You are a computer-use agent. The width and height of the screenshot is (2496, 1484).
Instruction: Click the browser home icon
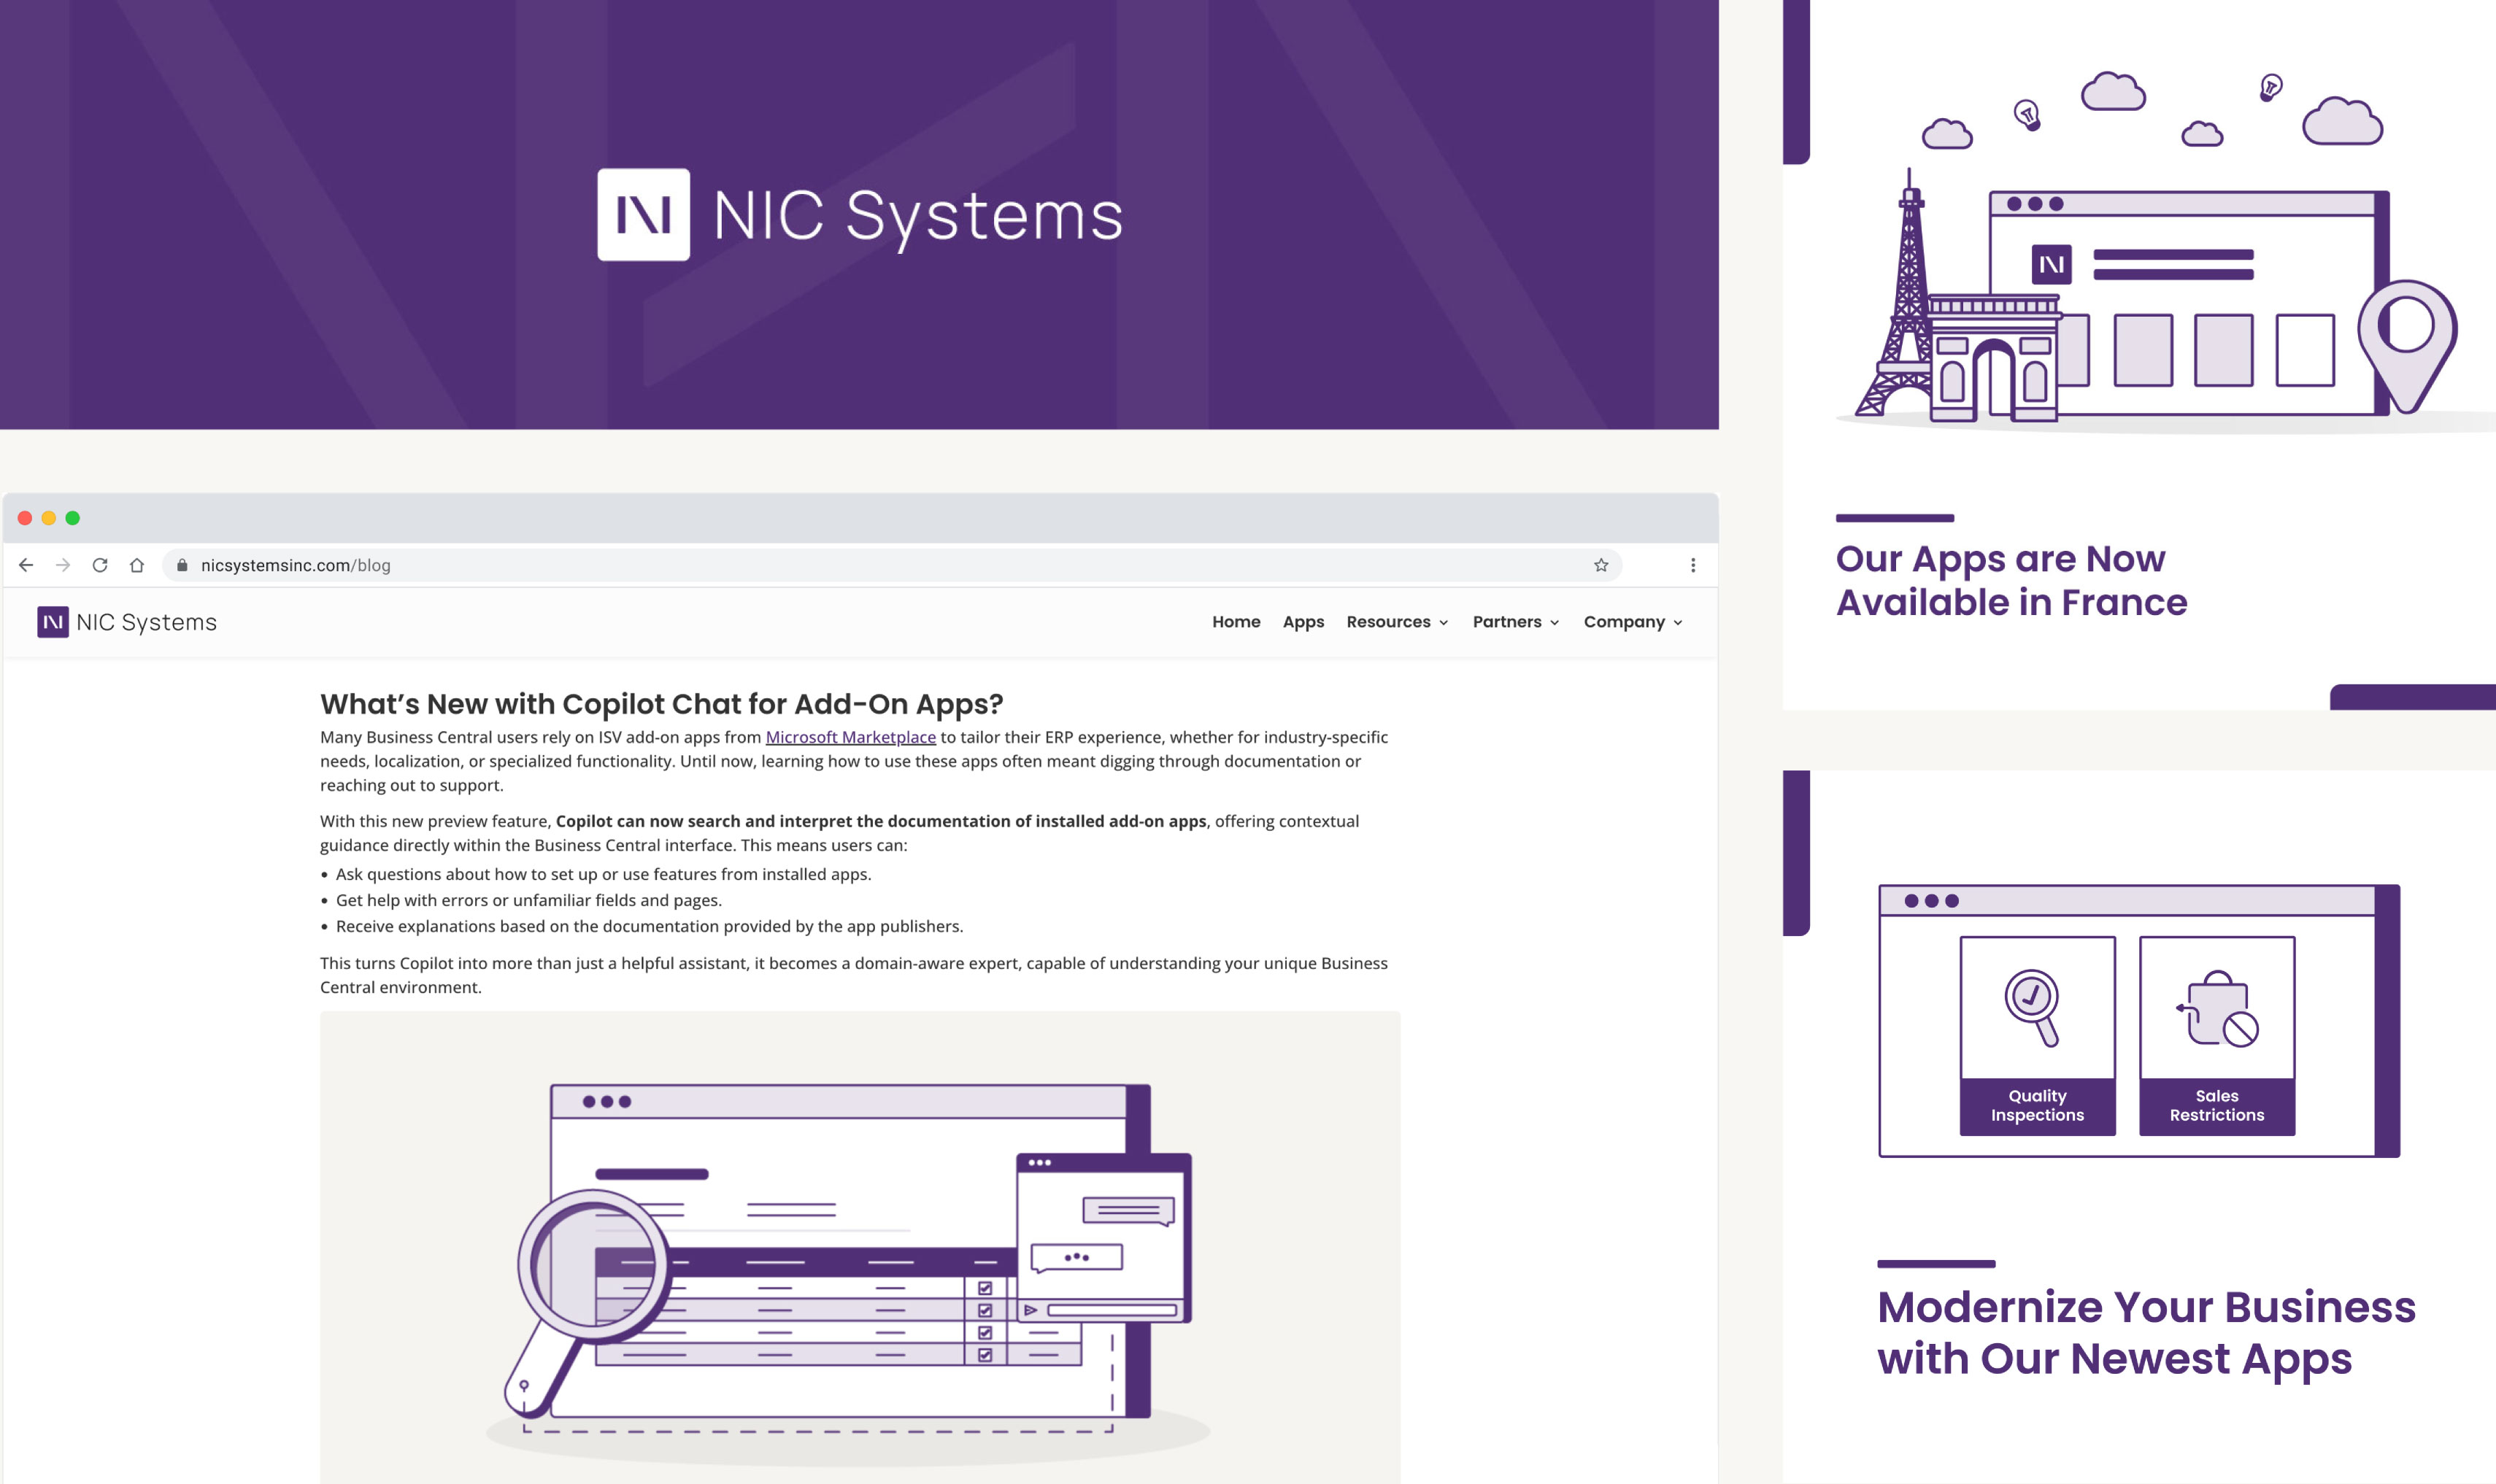point(137,565)
